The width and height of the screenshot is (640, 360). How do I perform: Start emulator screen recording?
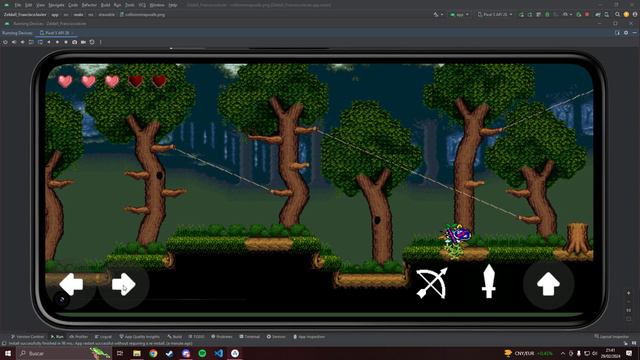coord(83,42)
